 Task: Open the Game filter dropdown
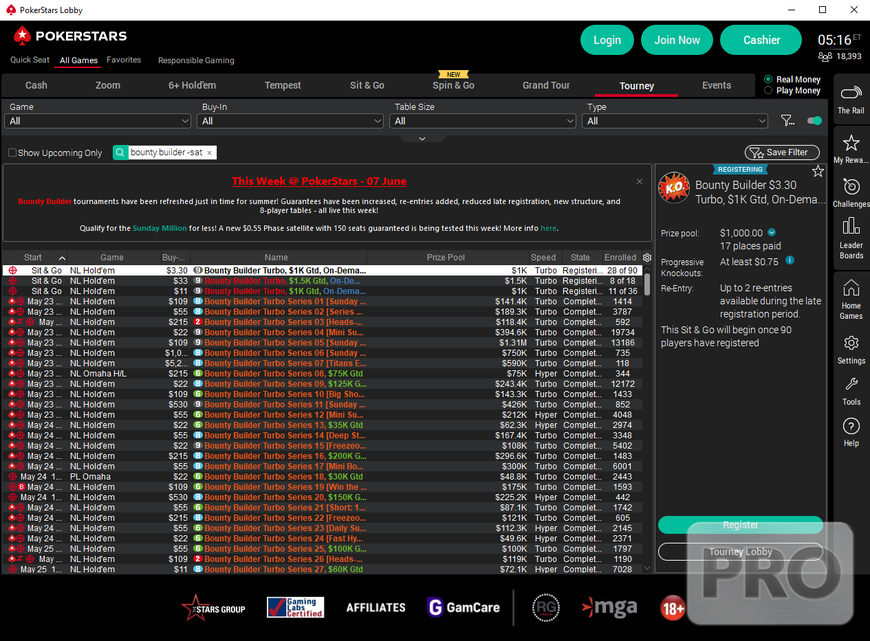97,121
